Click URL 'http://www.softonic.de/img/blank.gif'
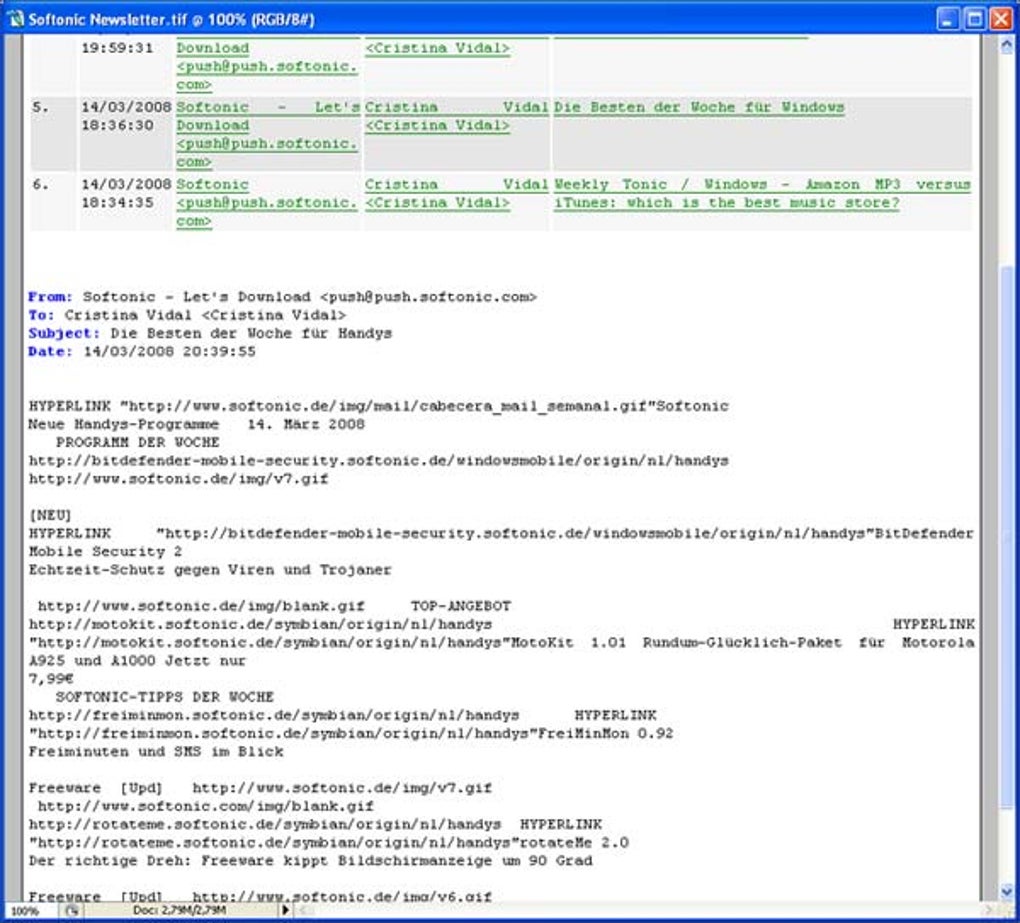 [201, 606]
